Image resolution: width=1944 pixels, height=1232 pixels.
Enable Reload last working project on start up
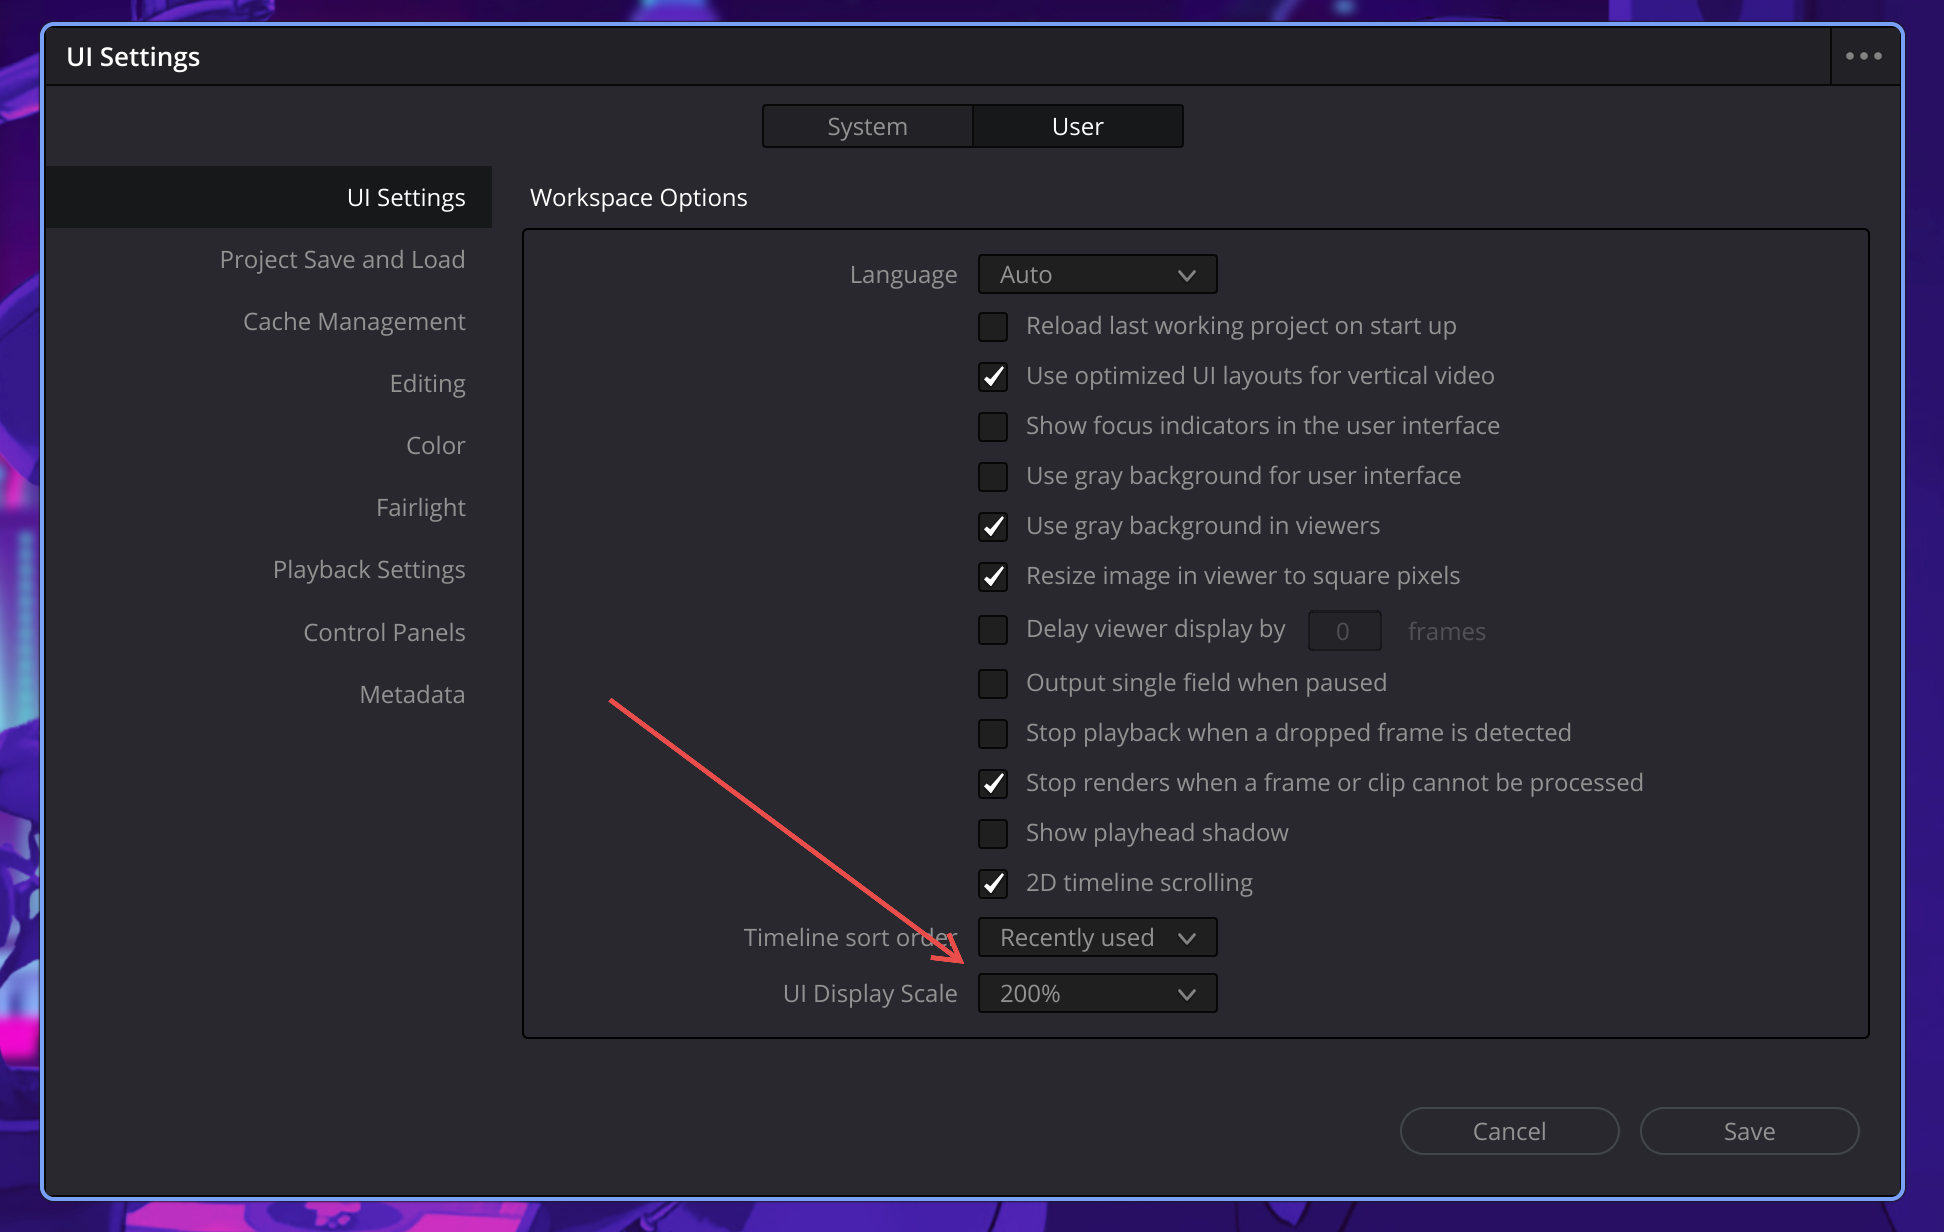(x=993, y=327)
